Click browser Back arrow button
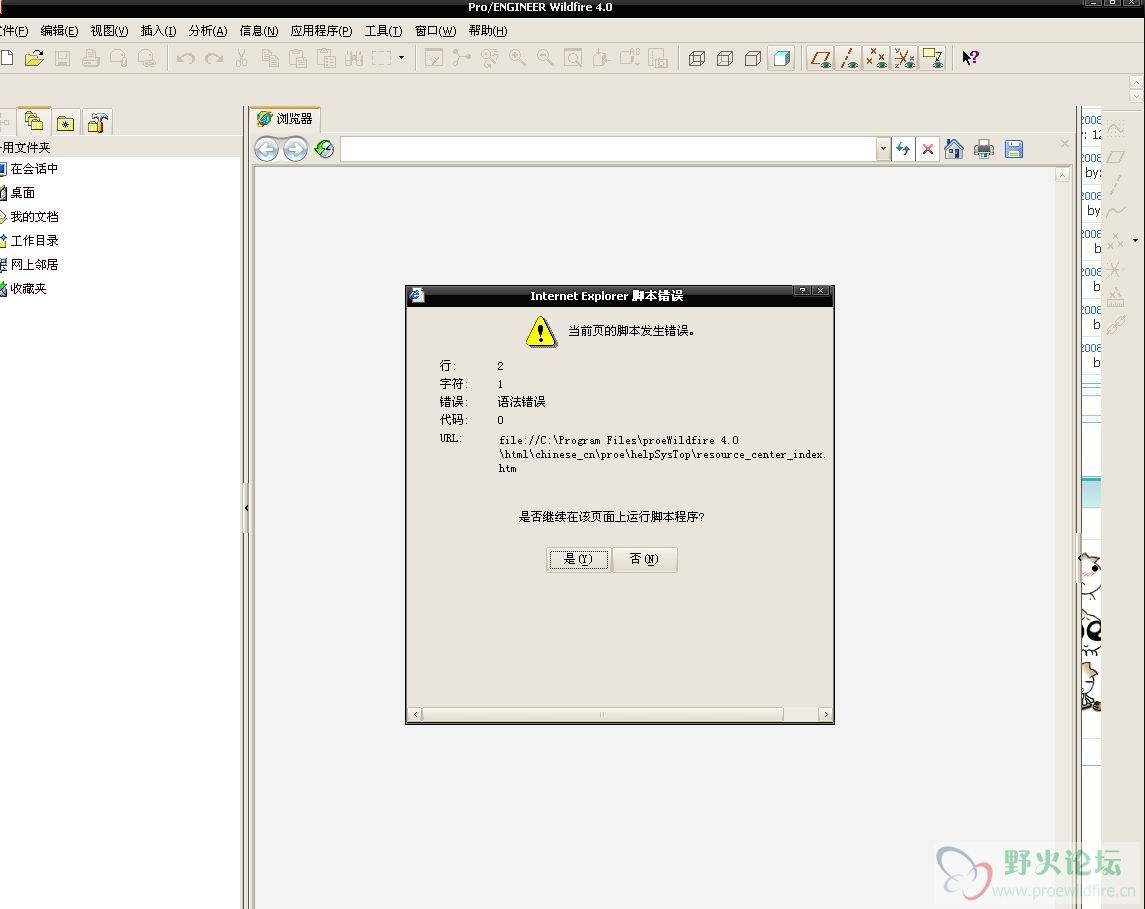The width and height of the screenshot is (1145, 909). 267,150
